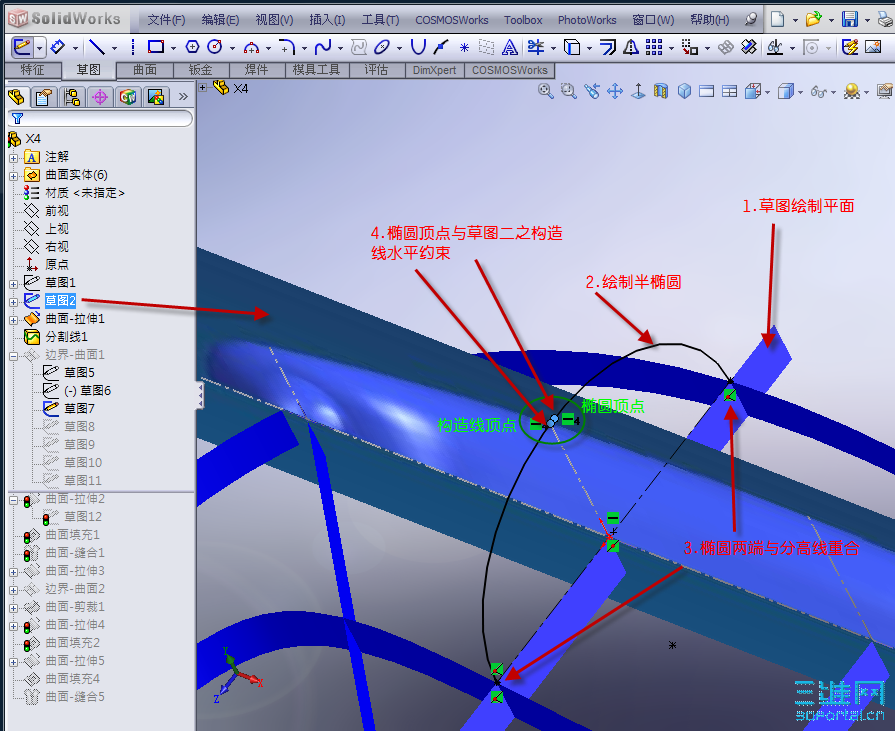Click the Rapid Sketch icon
895x731 pixels.
pyautogui.click(x=850, y=47)
